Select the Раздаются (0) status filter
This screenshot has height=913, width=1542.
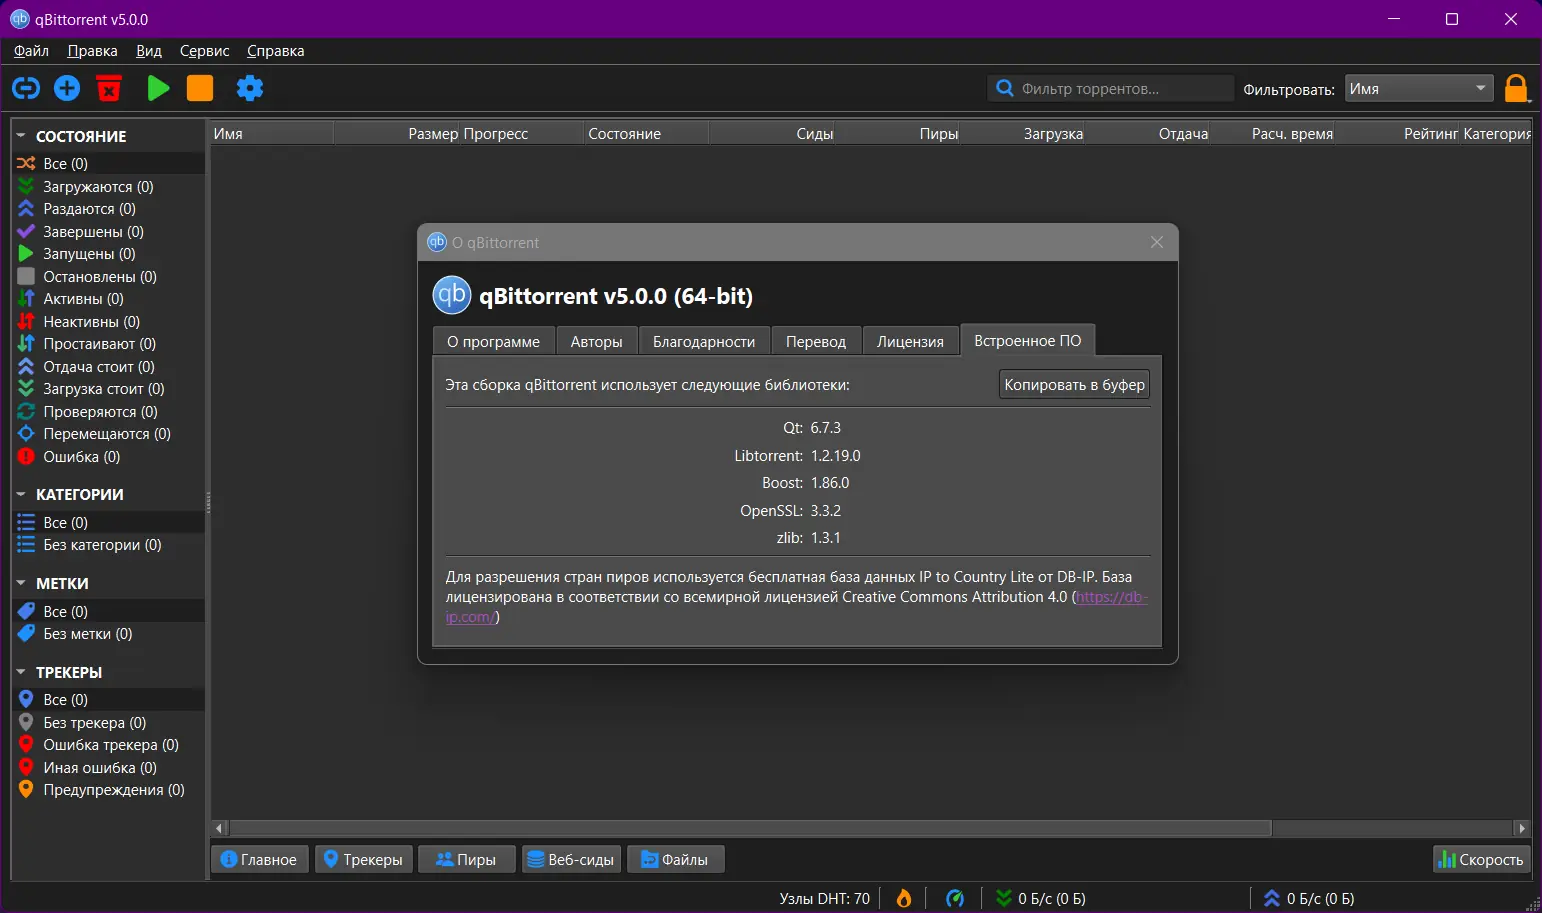108,208
